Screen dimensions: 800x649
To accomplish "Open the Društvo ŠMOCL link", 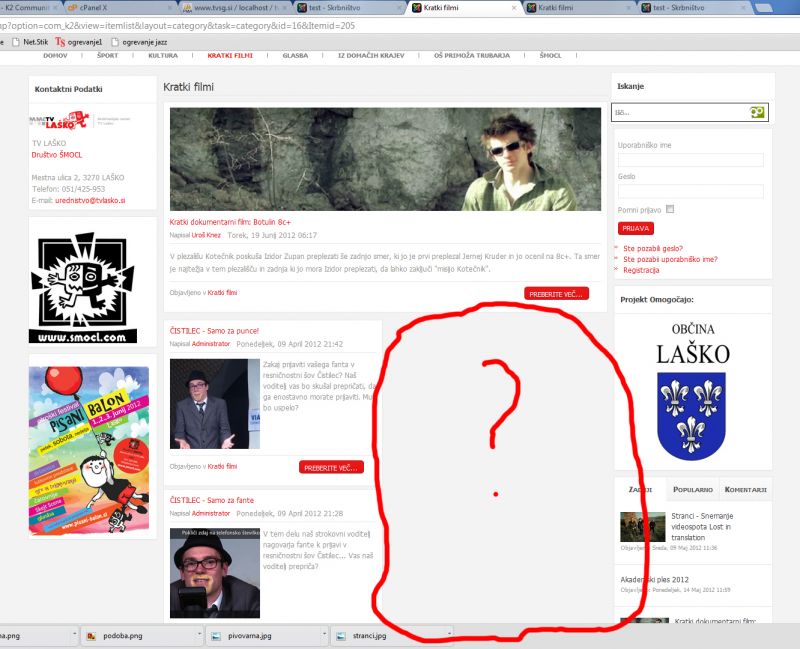I will point(57,155).
